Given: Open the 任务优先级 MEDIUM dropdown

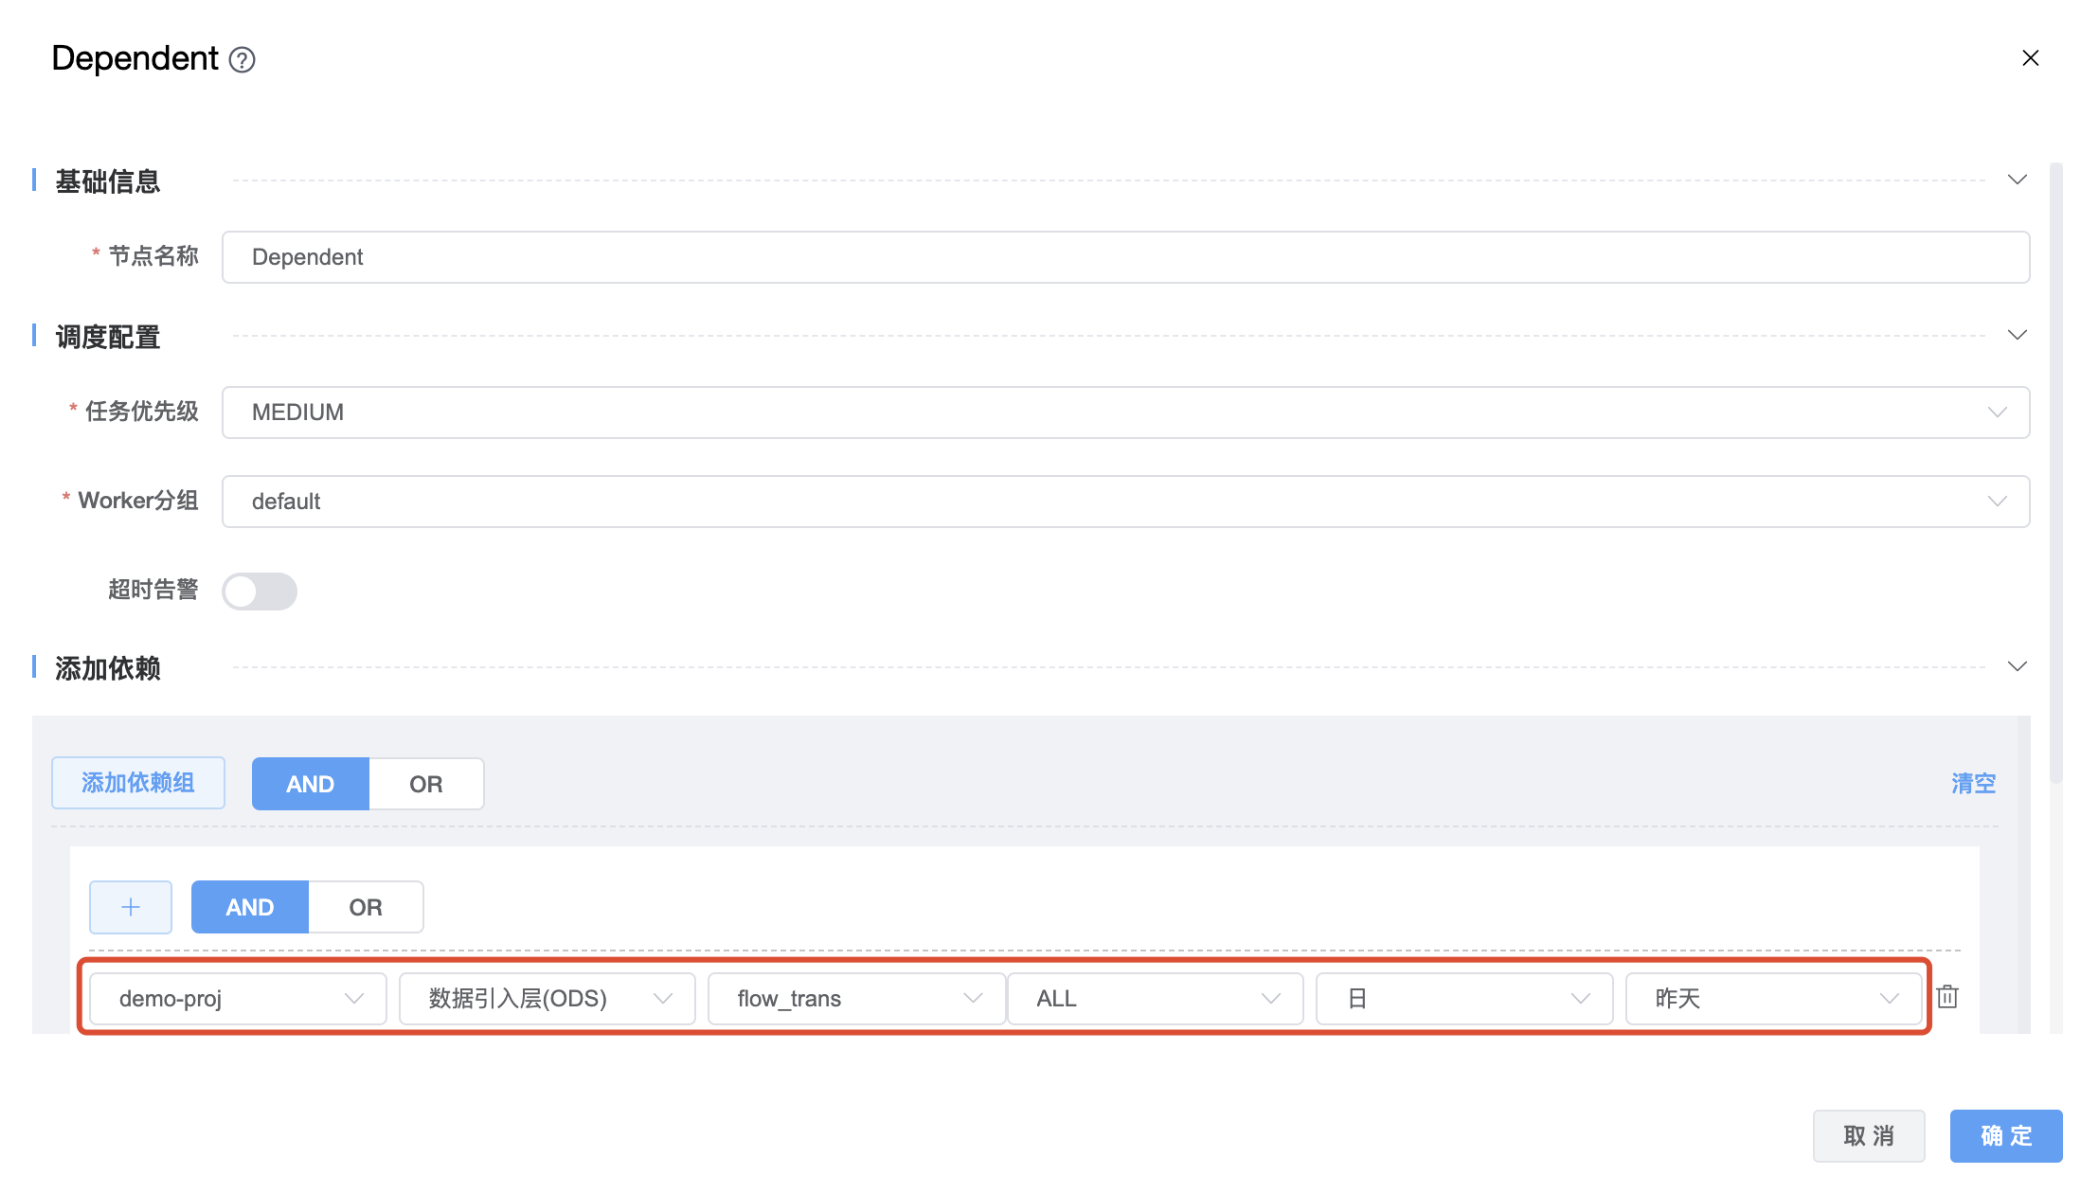Looking at the screenshot, I should (1125, 412).
